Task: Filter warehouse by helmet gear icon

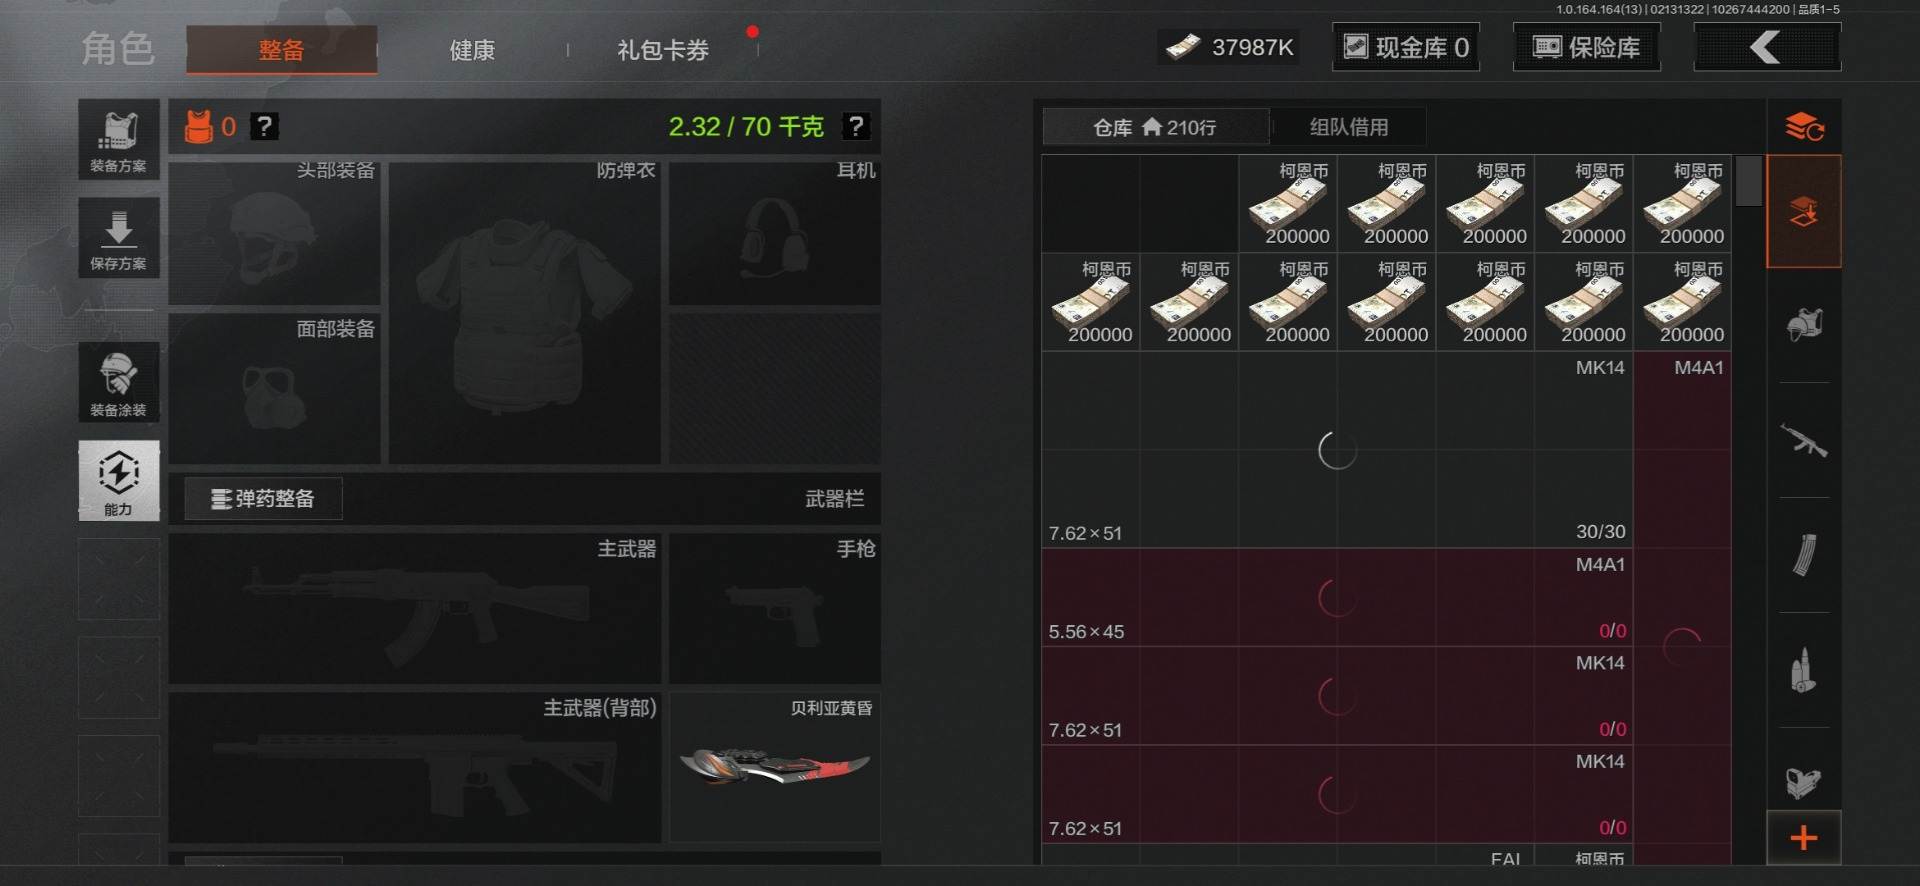Action: pos(1804,325)
